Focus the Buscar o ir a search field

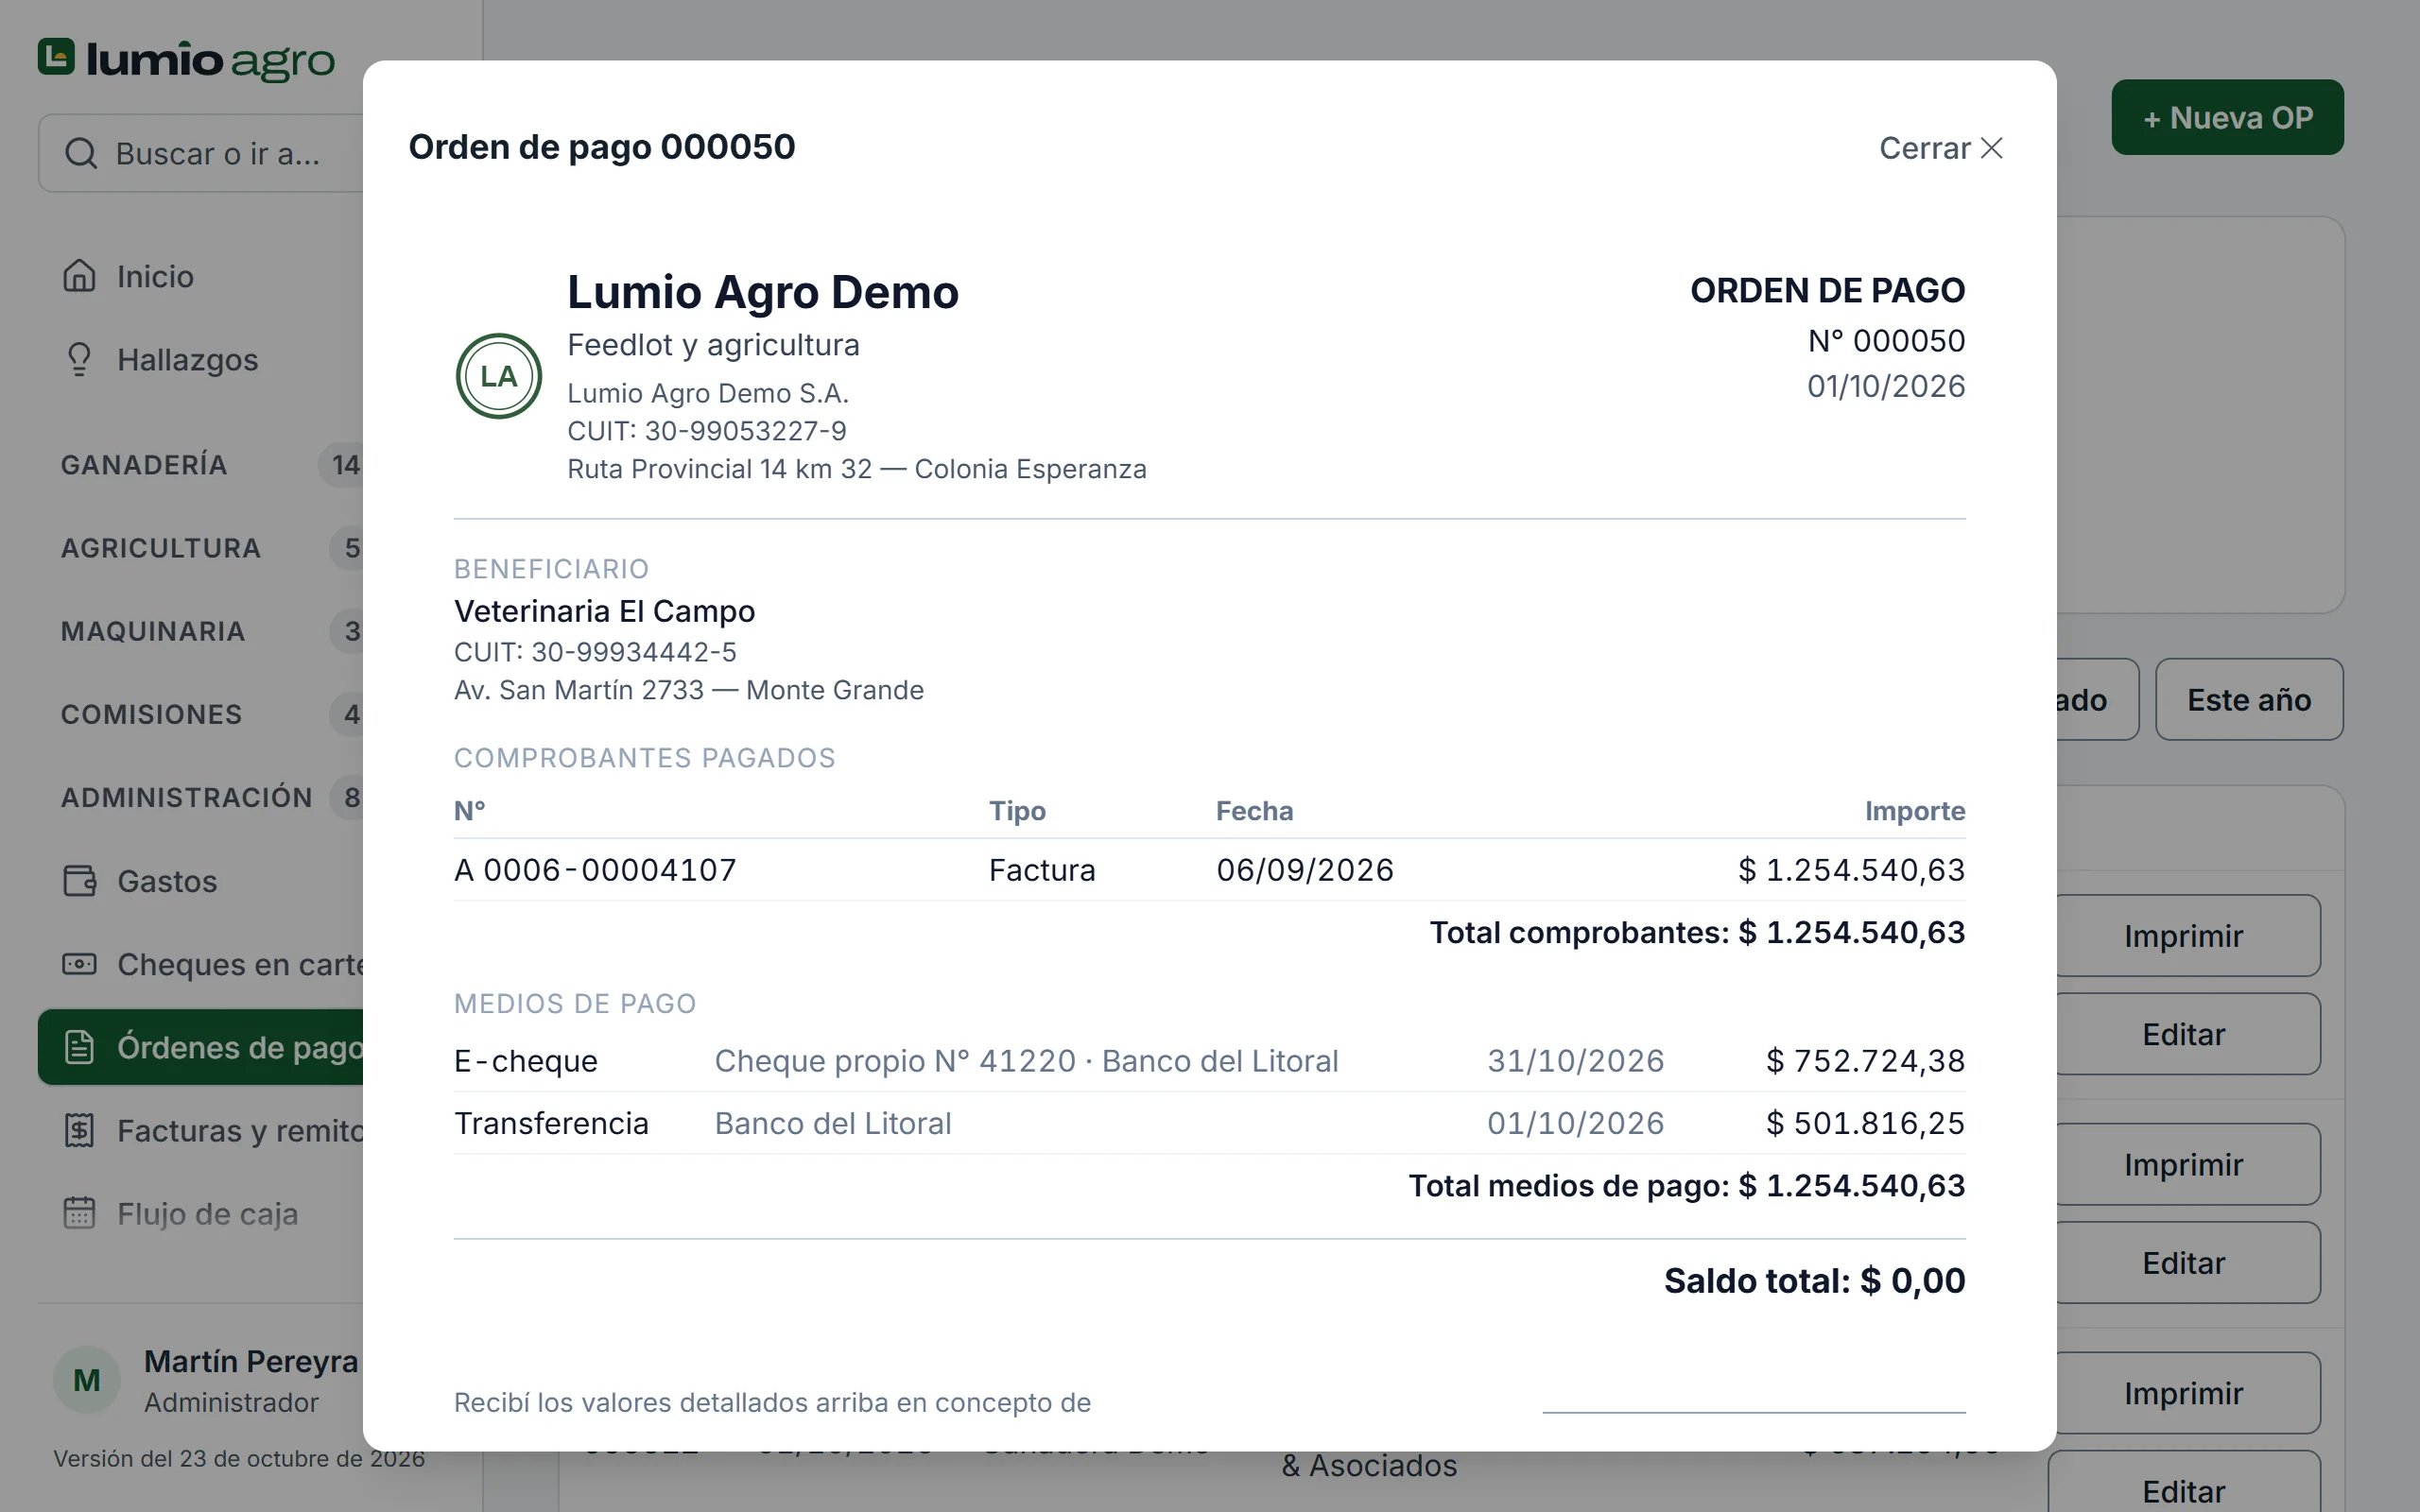(x=201, y=153)
